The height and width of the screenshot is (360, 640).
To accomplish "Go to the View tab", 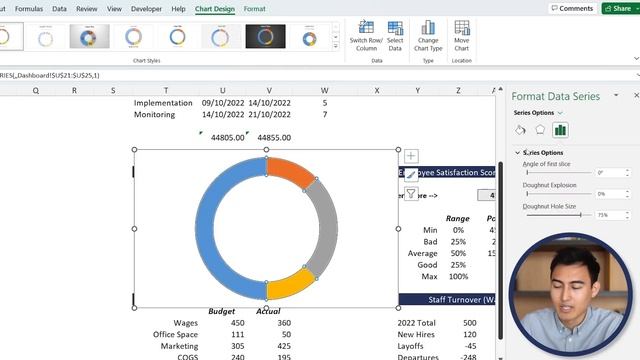I will pyautogui.click(x=114, y=9).
